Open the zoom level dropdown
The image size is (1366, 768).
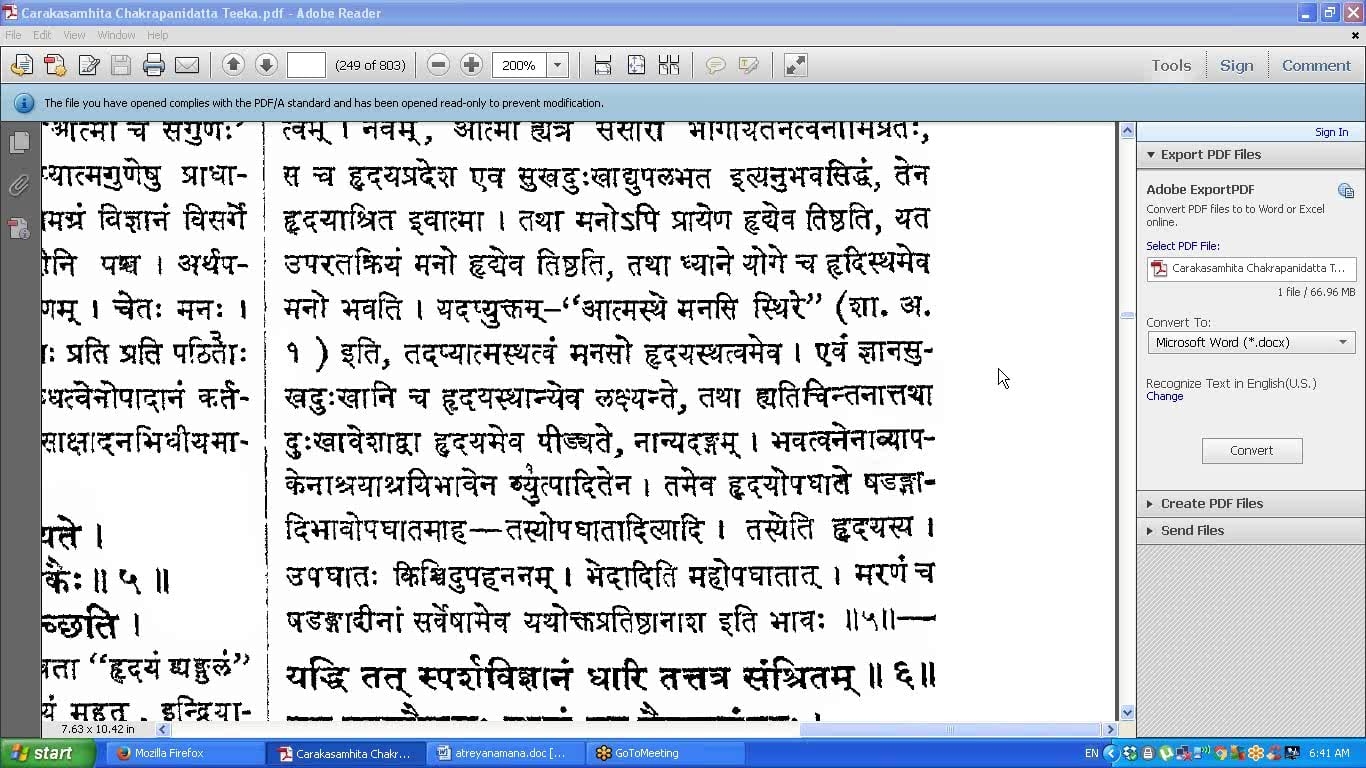coord(558,65)
